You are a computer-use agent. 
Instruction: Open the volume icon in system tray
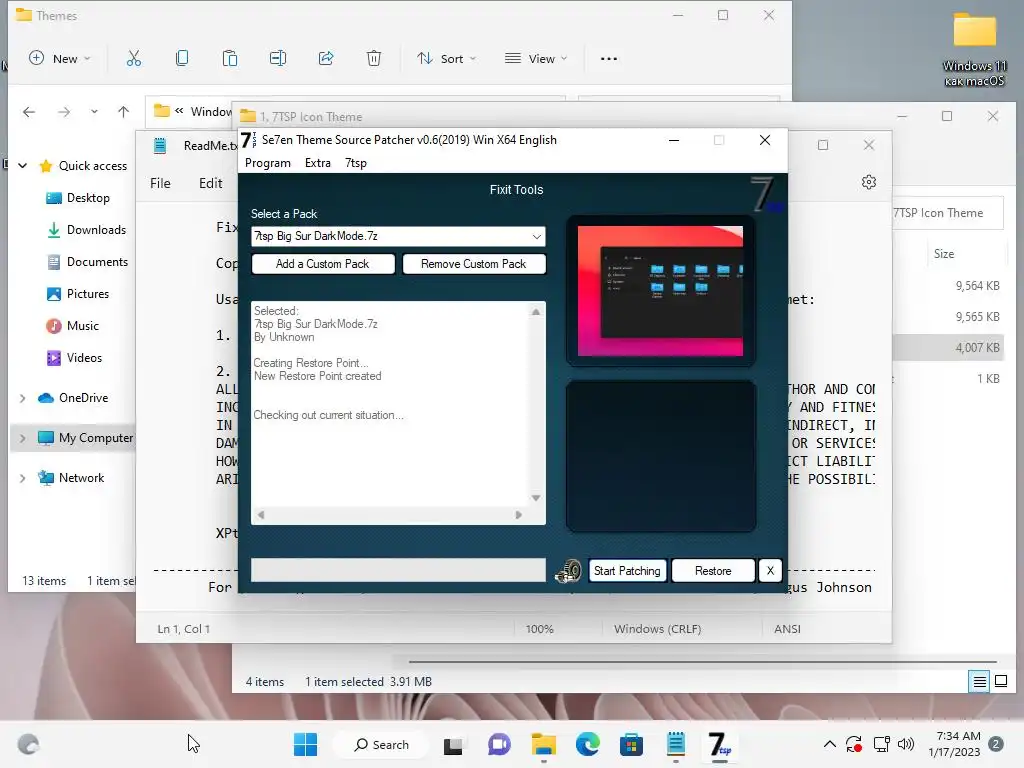point(906,744)
